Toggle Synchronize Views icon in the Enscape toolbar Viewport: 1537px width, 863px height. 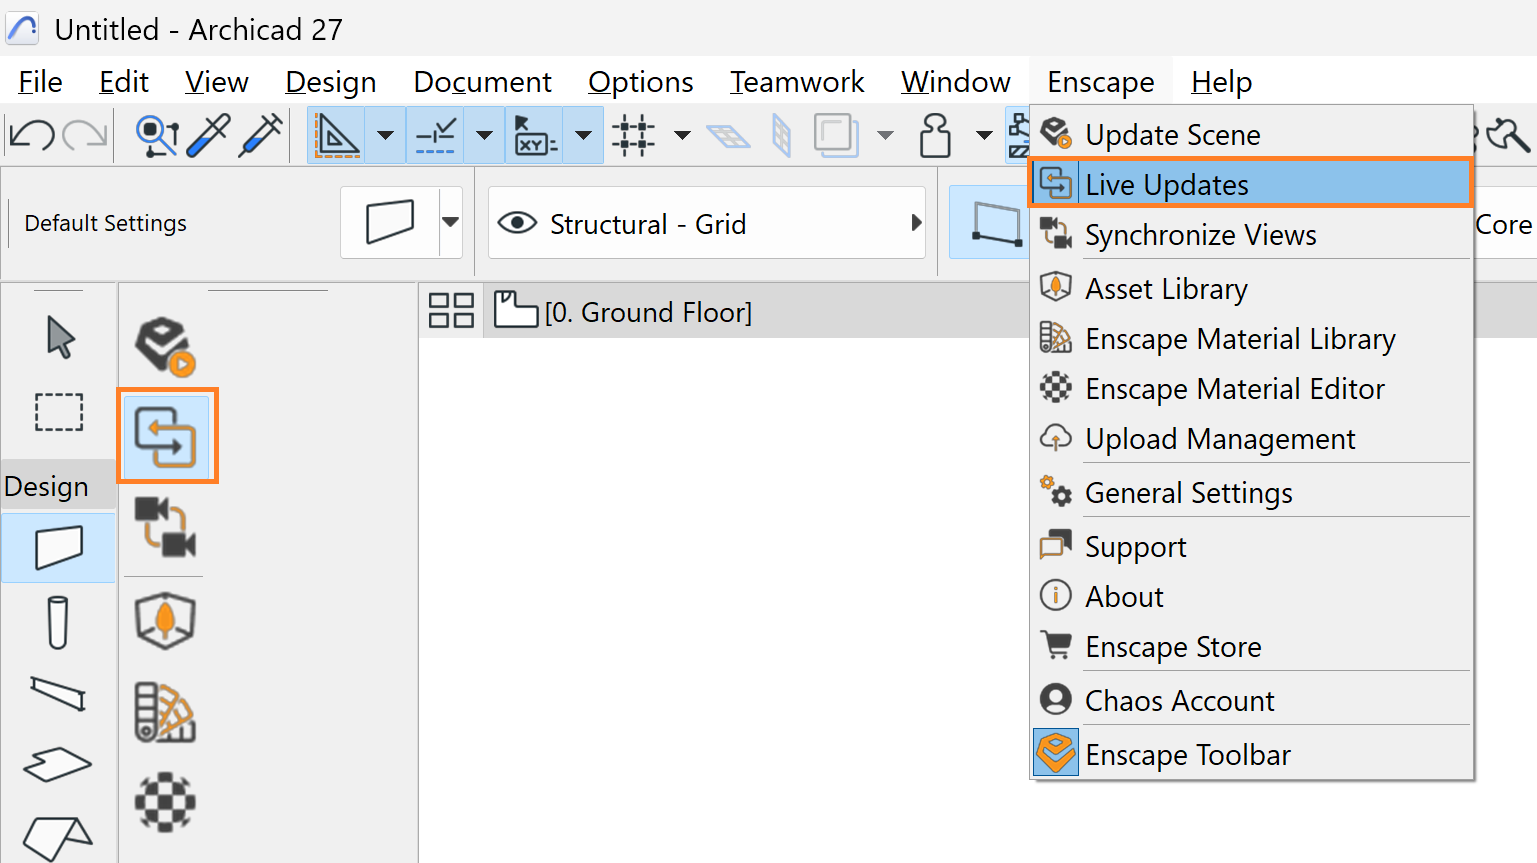(166, 527)
